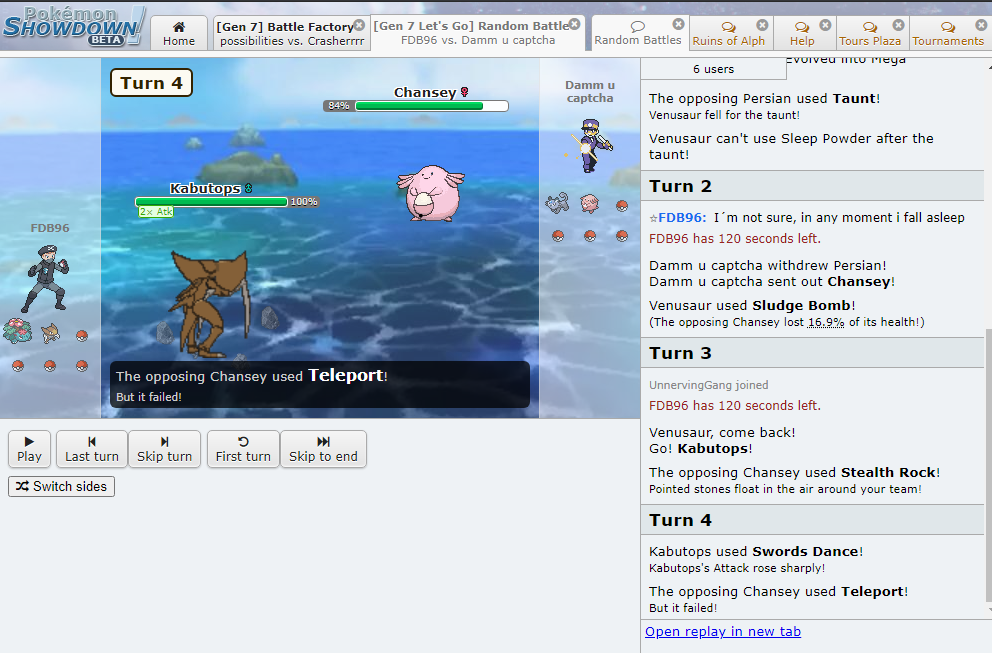
Task: Click Chansey's 84% health bar
Action: coord(416,106)
